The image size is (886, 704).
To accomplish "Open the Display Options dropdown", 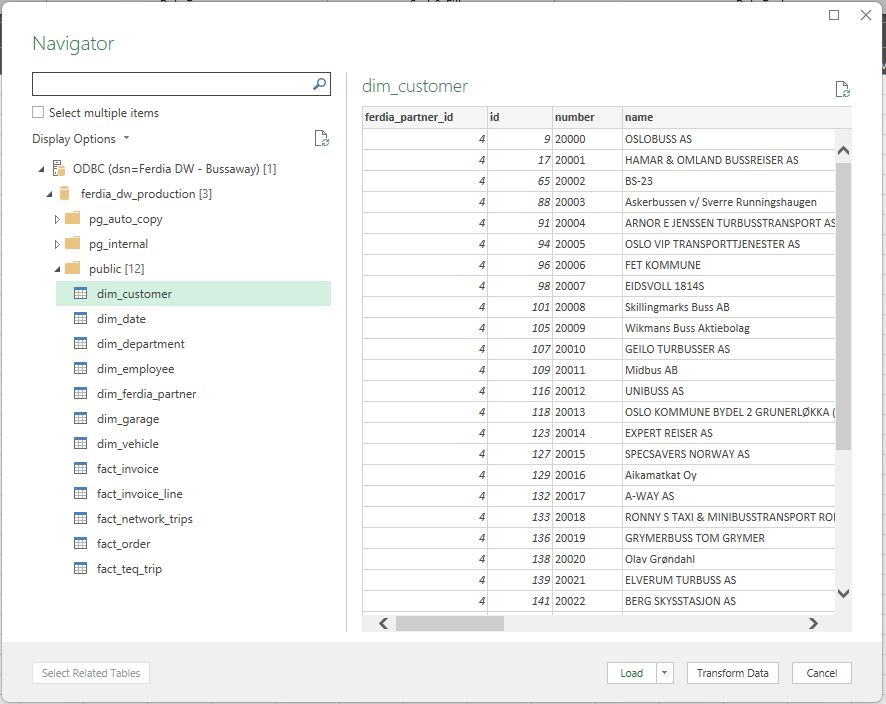I will click(81, 138).
